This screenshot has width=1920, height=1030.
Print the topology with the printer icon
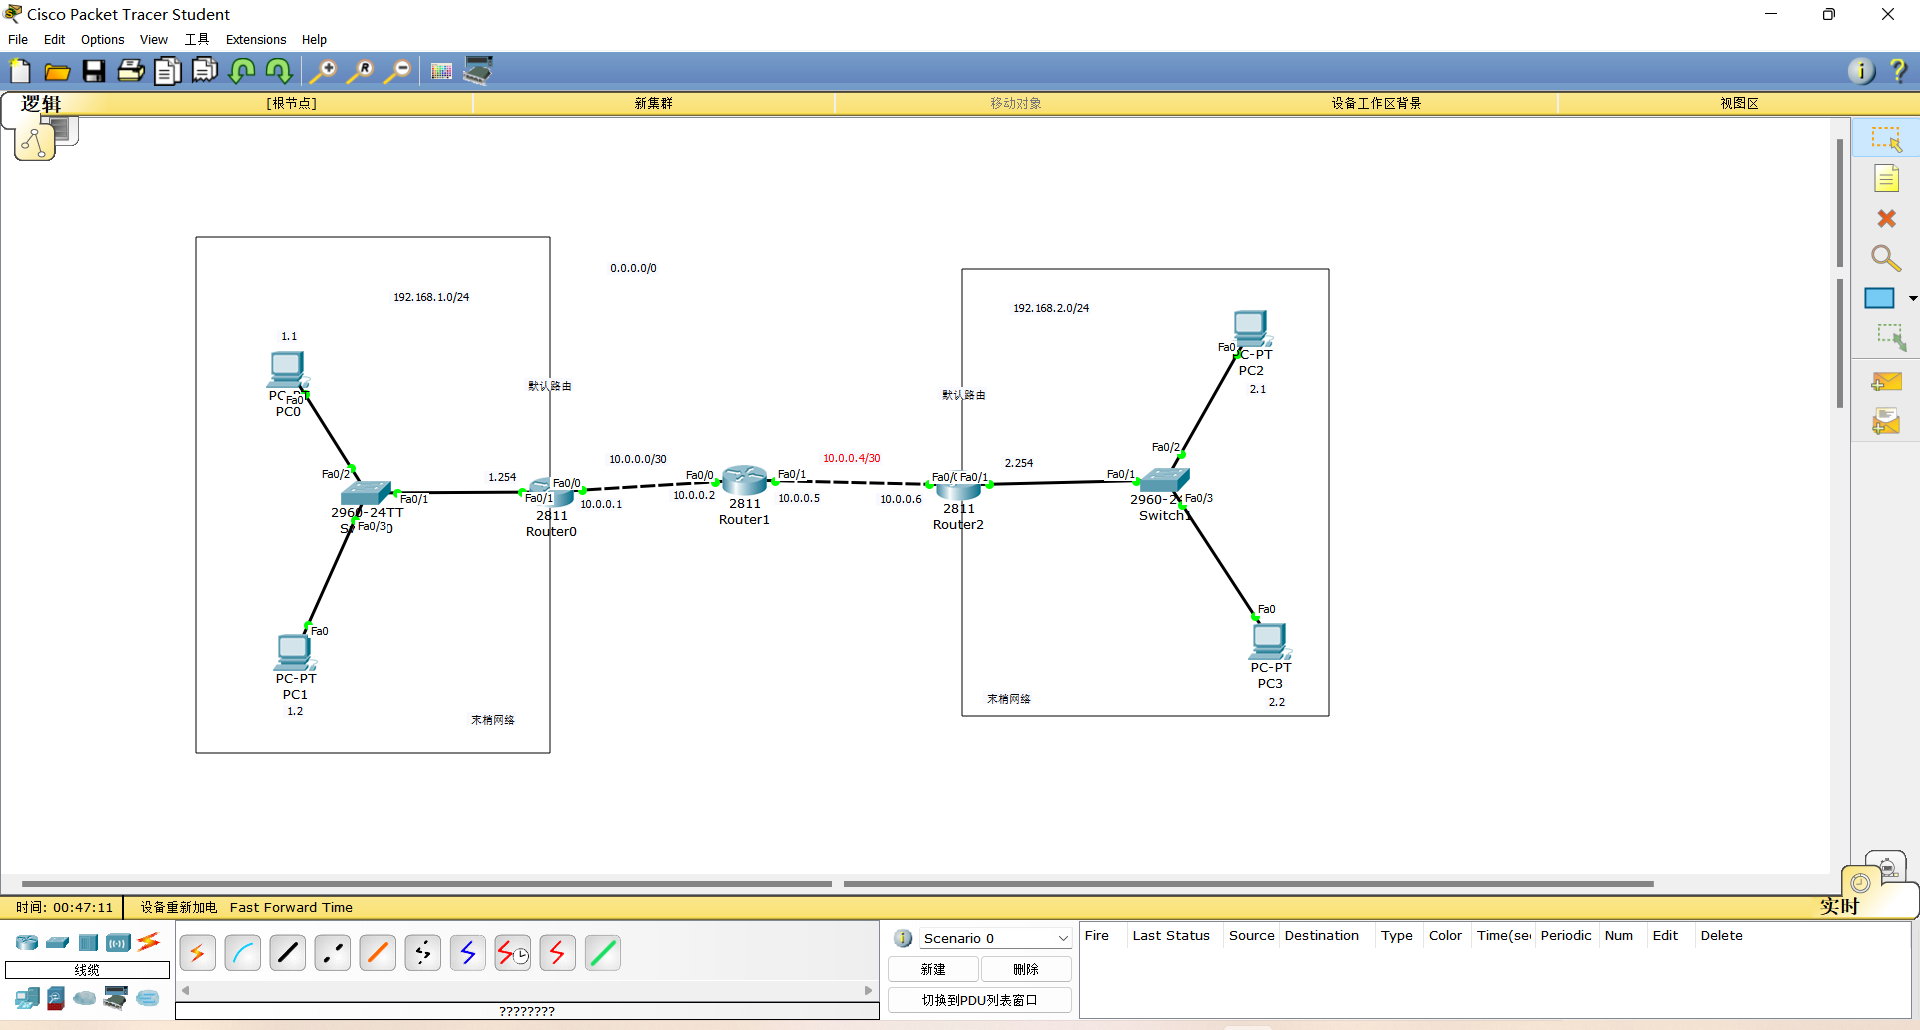click(131, 71)
